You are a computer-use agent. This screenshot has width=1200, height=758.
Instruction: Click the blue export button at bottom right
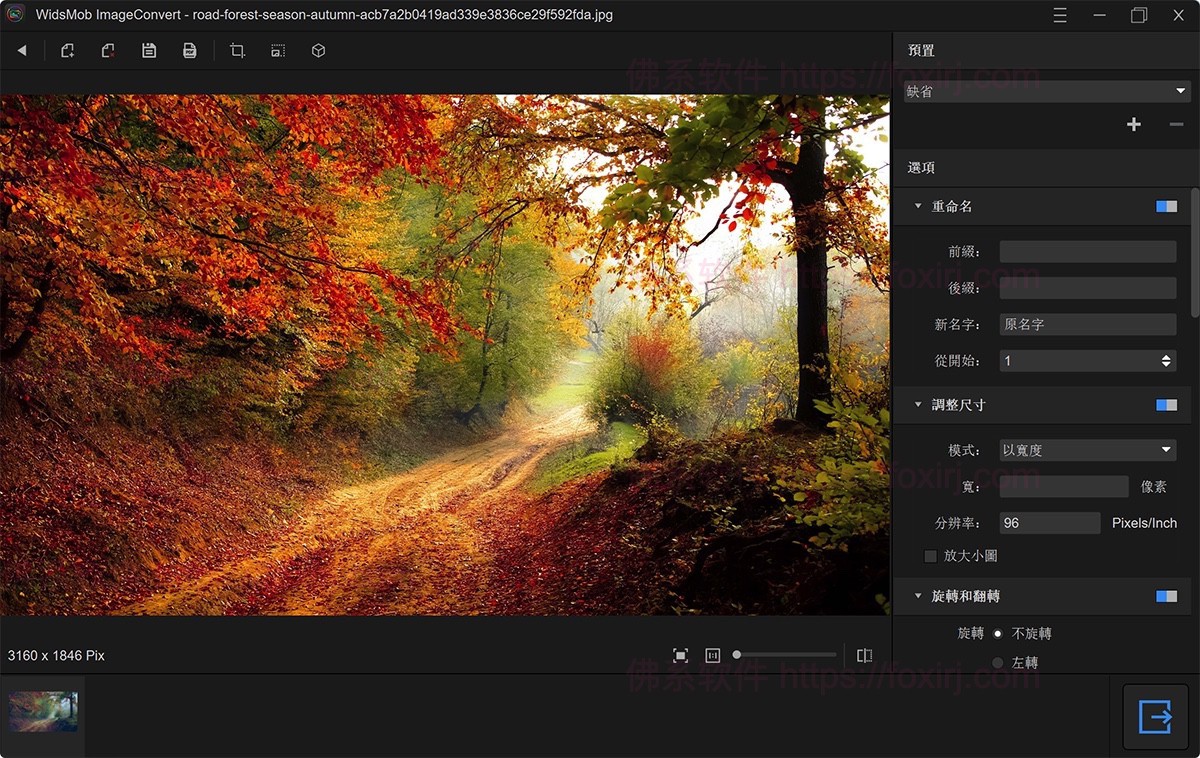point(1155,717)
